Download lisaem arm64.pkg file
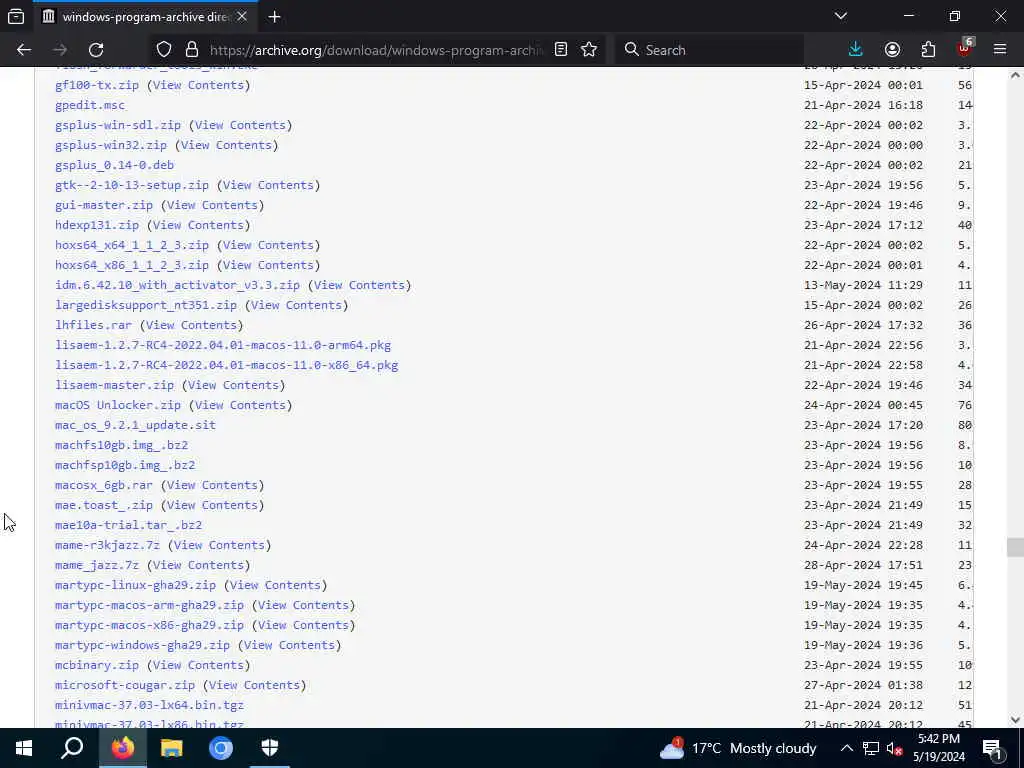Screen dimensions: 1024x768 pos(223,345)
